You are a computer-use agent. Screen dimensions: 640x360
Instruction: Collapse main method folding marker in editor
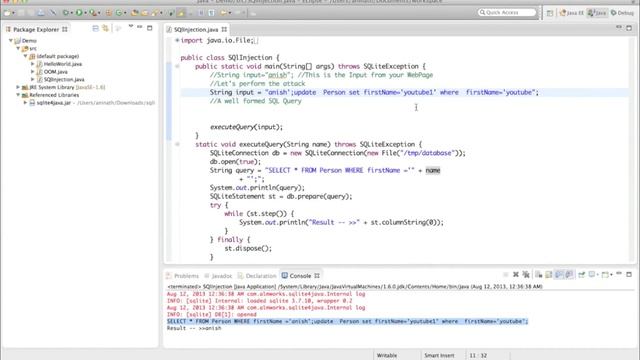click(x=177, y=66)
